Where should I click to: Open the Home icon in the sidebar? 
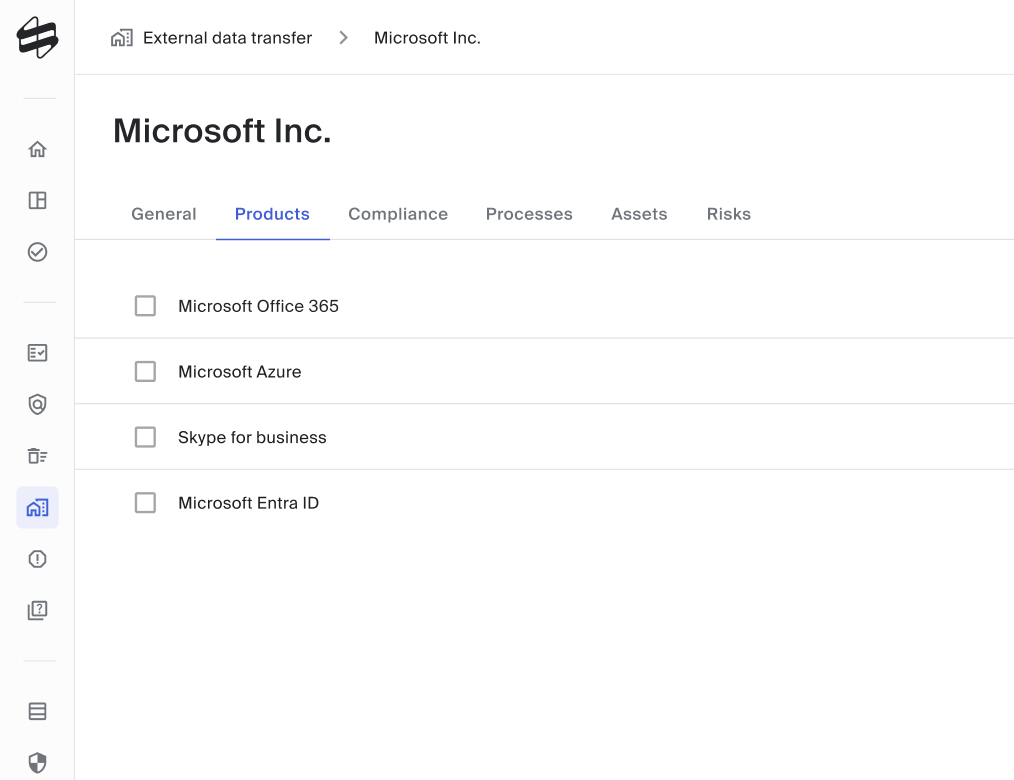pyautogui.click(x=38, y=149)
